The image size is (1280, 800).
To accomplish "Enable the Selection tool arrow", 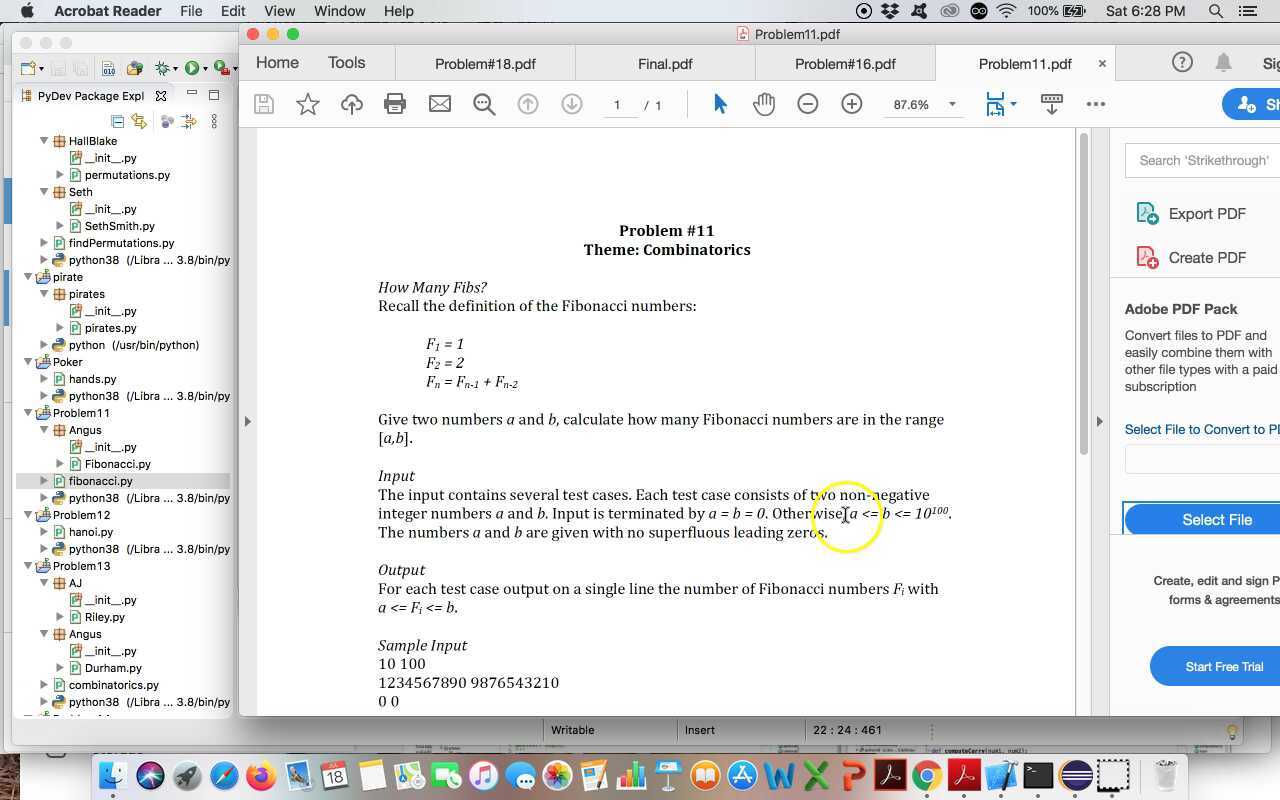I will (719, 103).
